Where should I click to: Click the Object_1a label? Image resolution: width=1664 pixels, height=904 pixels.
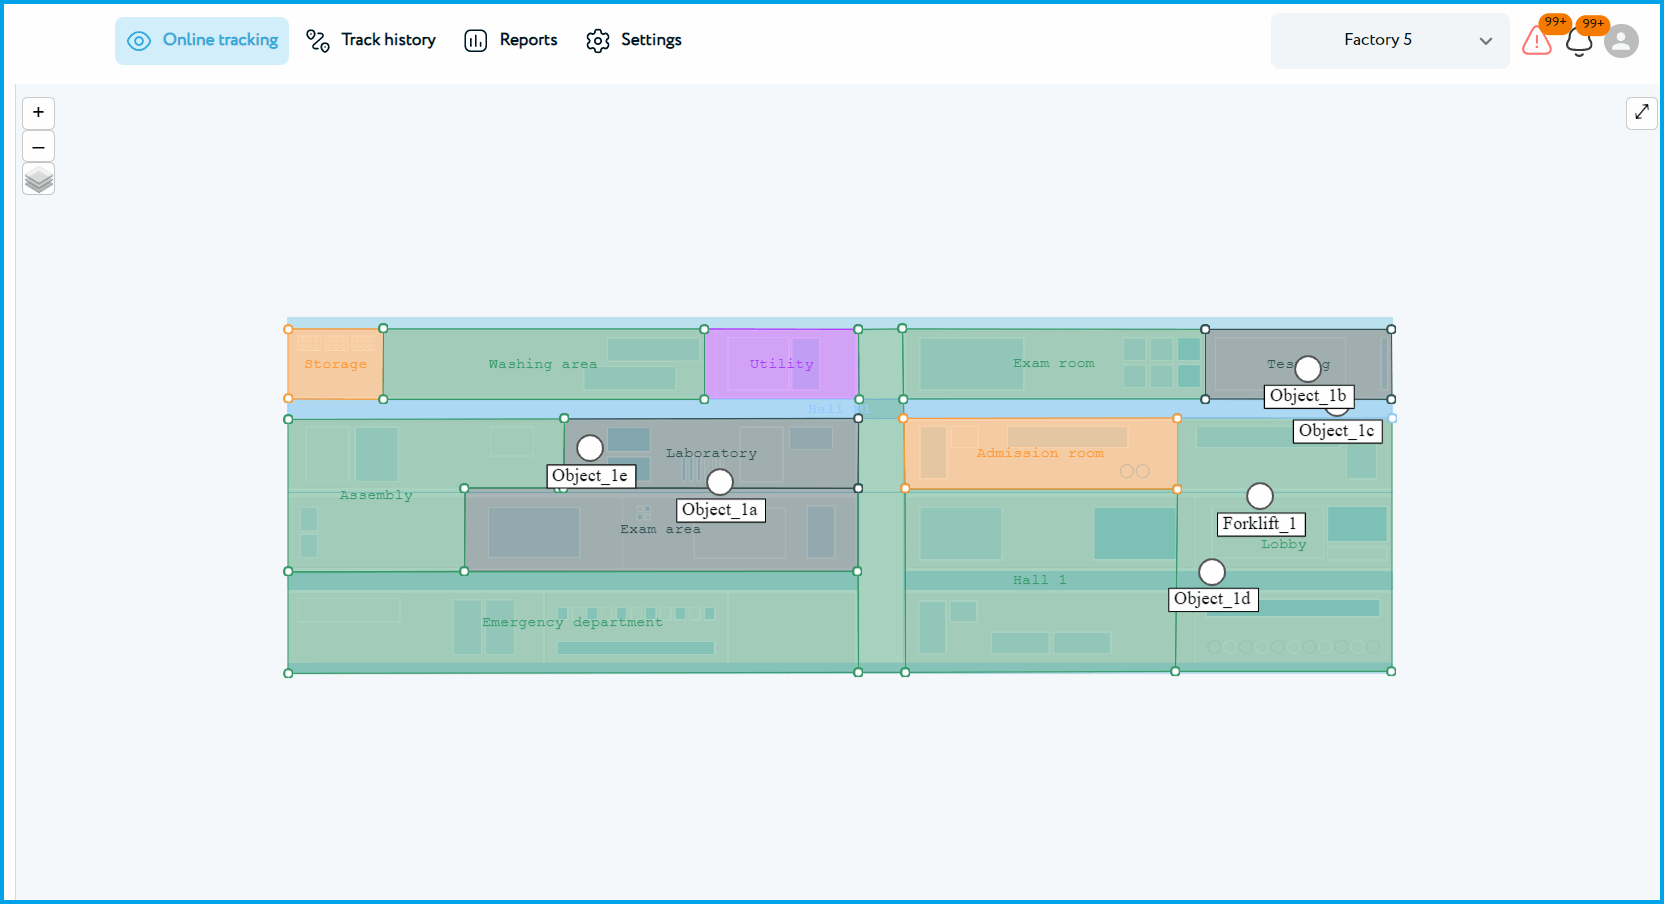pyautogui.click(x=720, y=510)
